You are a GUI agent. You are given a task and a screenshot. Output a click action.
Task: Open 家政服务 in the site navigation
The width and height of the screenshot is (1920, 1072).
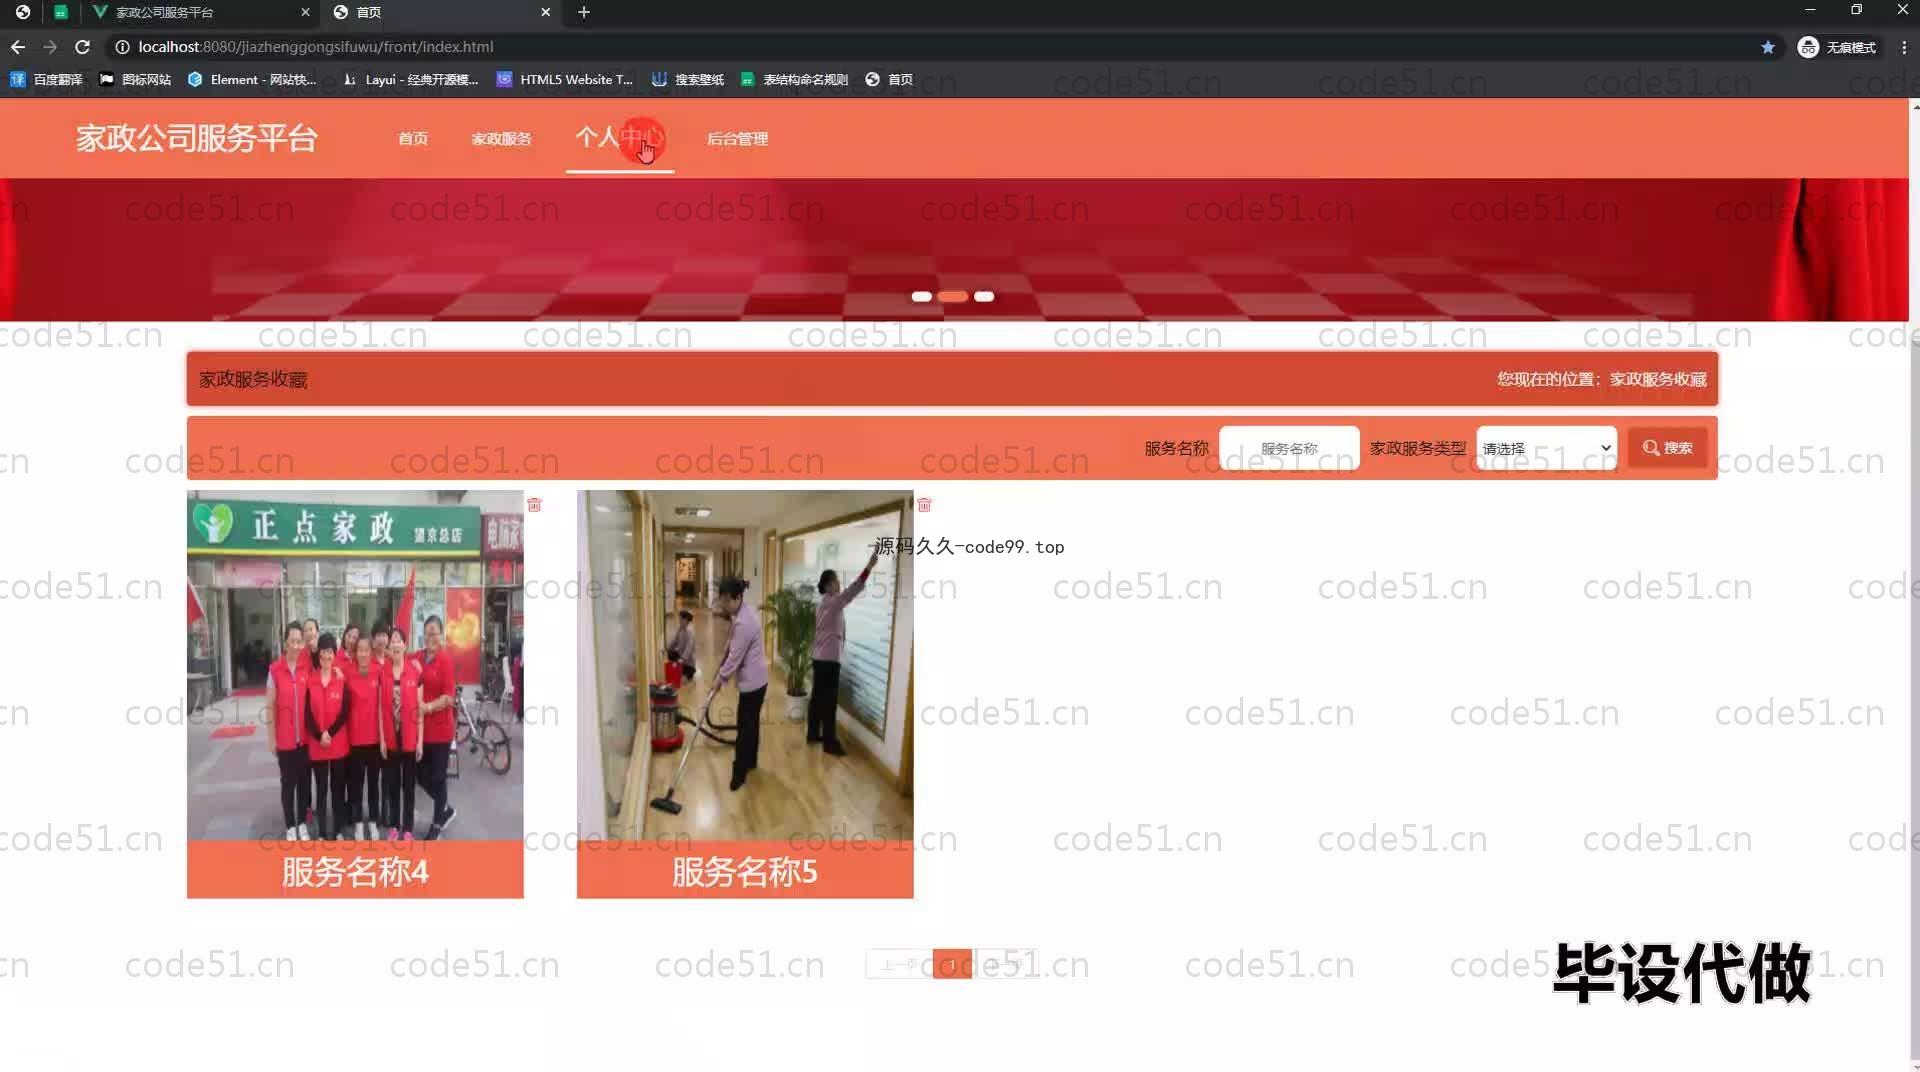(501, 138)
